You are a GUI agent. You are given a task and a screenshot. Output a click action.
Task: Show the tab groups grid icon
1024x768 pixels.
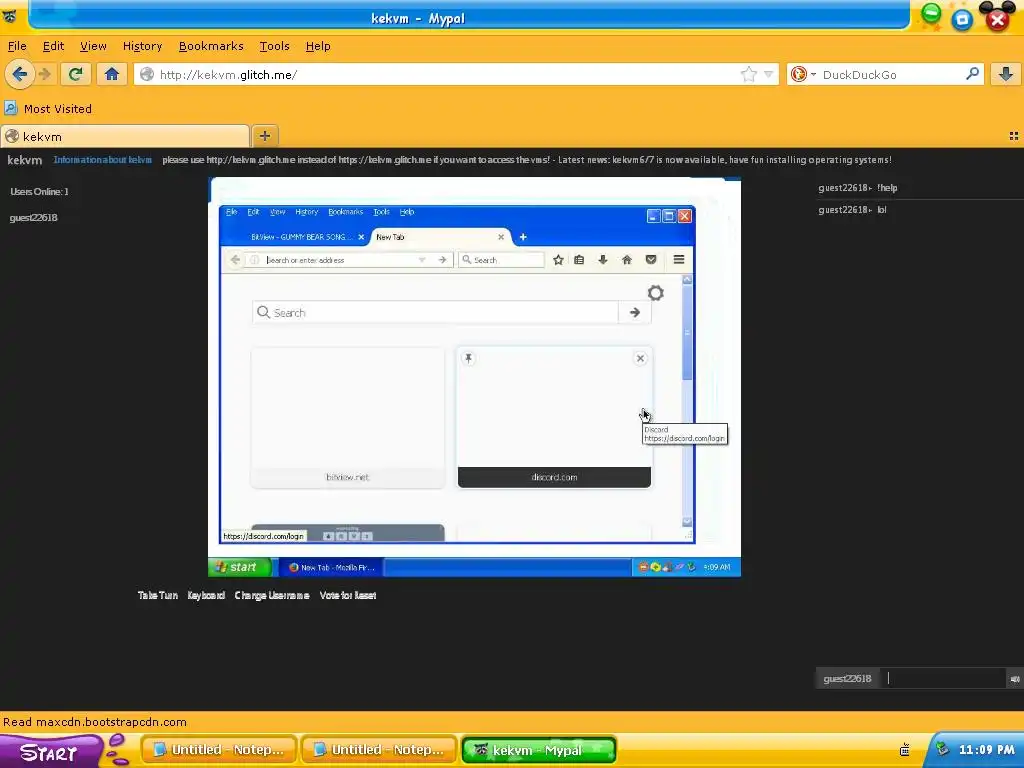point(1014,136)
